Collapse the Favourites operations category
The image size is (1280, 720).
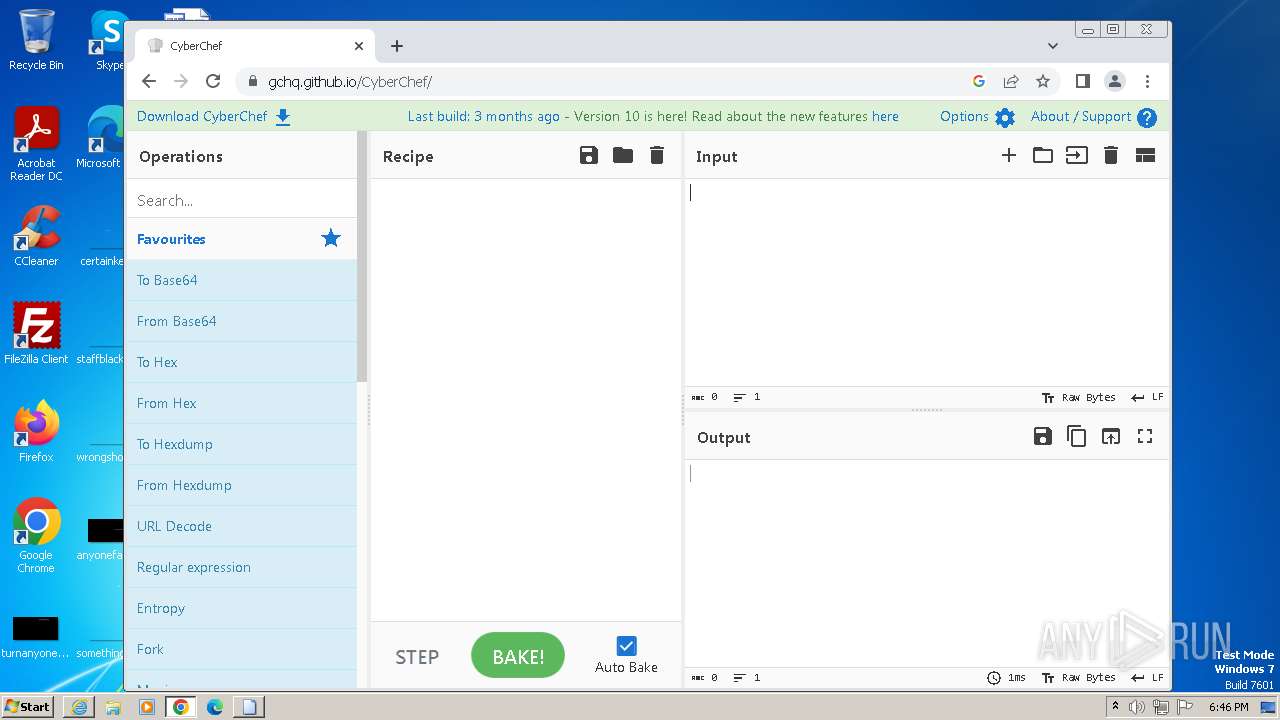[x=241, y=239]
